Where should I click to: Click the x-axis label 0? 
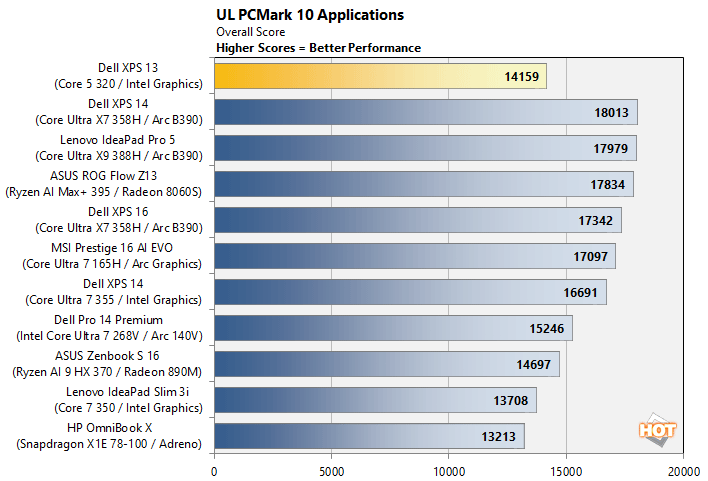(x=214, y=472)
